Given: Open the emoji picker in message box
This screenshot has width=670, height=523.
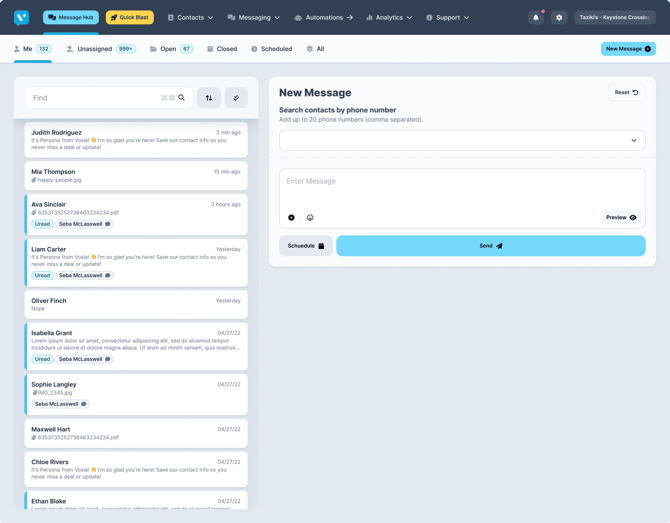Looking at the screenshot, I should (310, 217).
